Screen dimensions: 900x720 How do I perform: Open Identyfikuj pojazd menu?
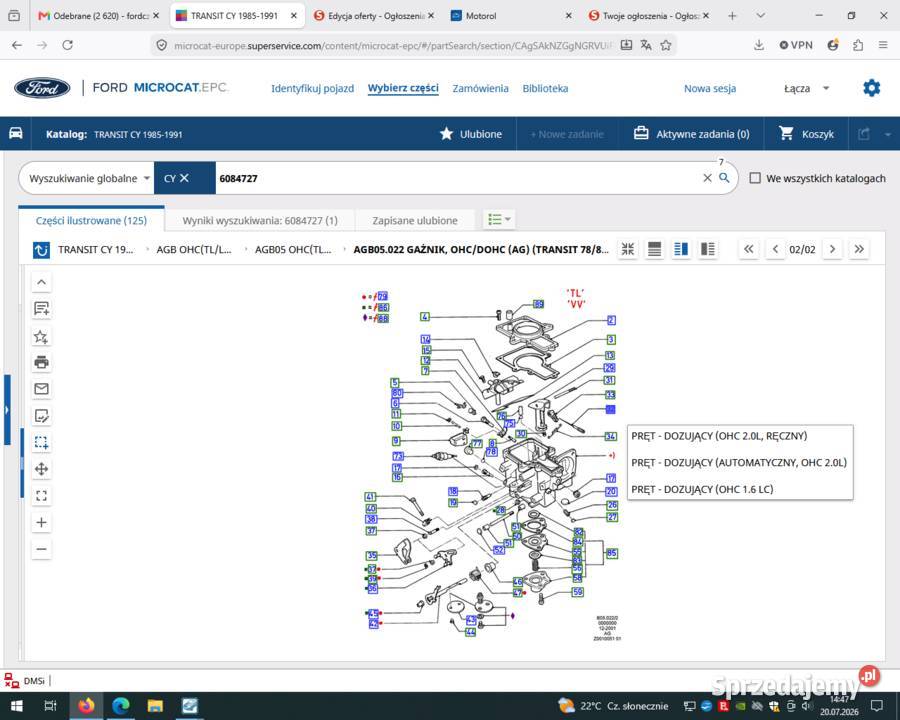pyautogui.click(x=312, y=88)
